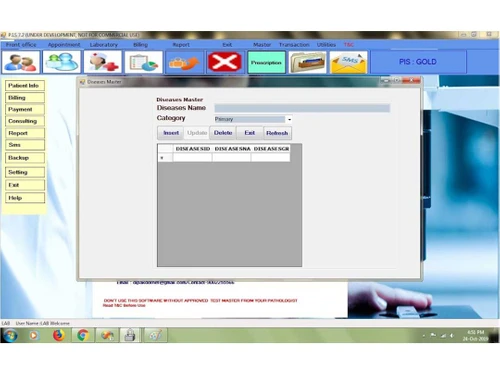Open Chrome from the taskbar
The height and width of the screenshot is (375, 500).
point(83,335)
